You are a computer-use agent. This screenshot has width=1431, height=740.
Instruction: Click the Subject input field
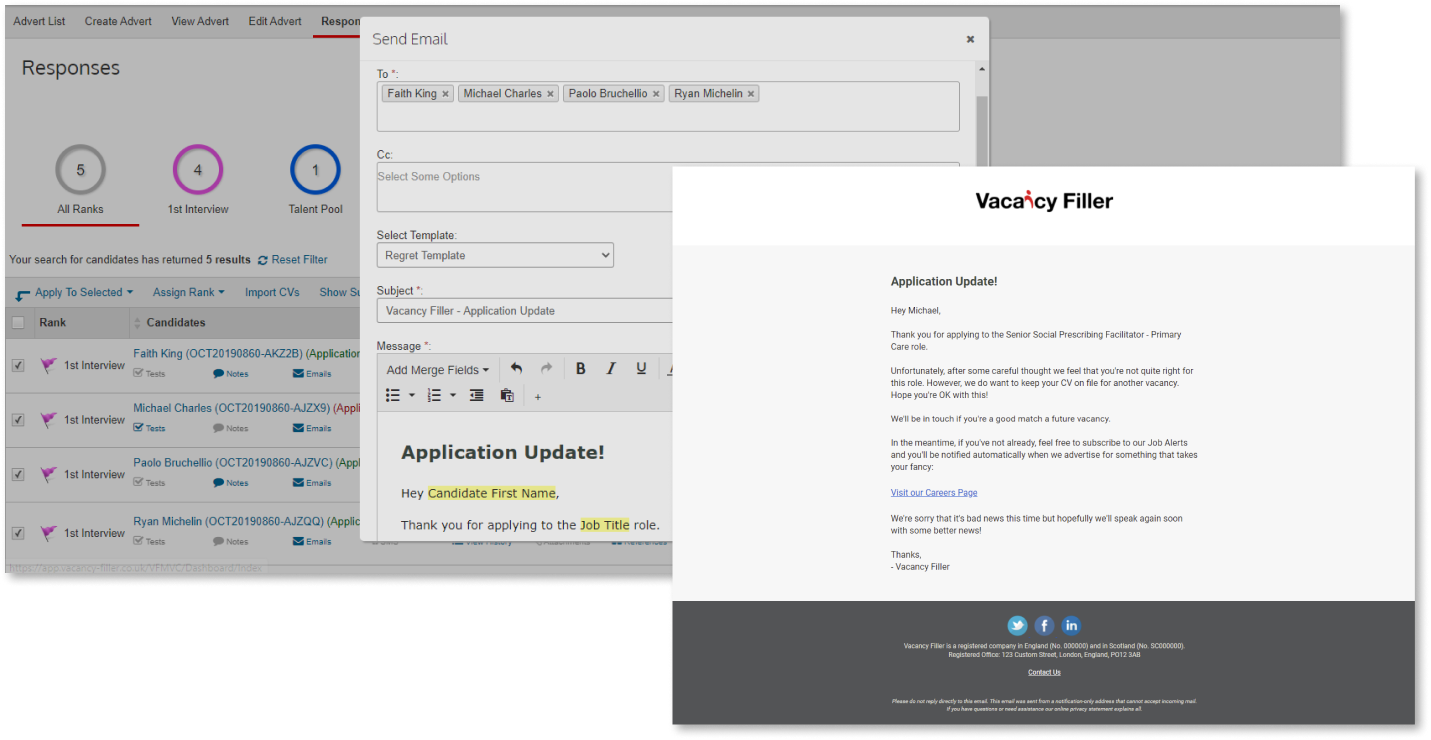(525, 311)
